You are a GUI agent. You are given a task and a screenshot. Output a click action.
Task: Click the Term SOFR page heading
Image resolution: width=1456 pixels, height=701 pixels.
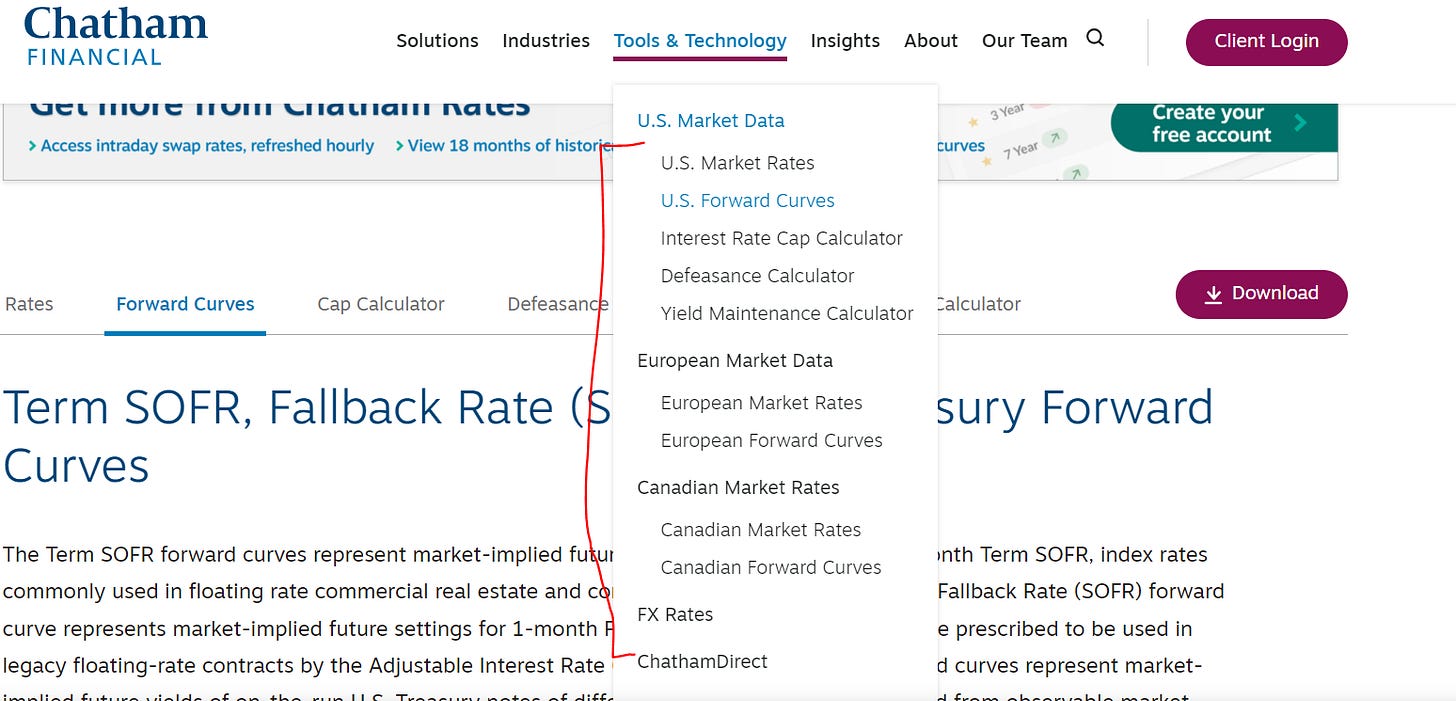click(x=606, y=436)
